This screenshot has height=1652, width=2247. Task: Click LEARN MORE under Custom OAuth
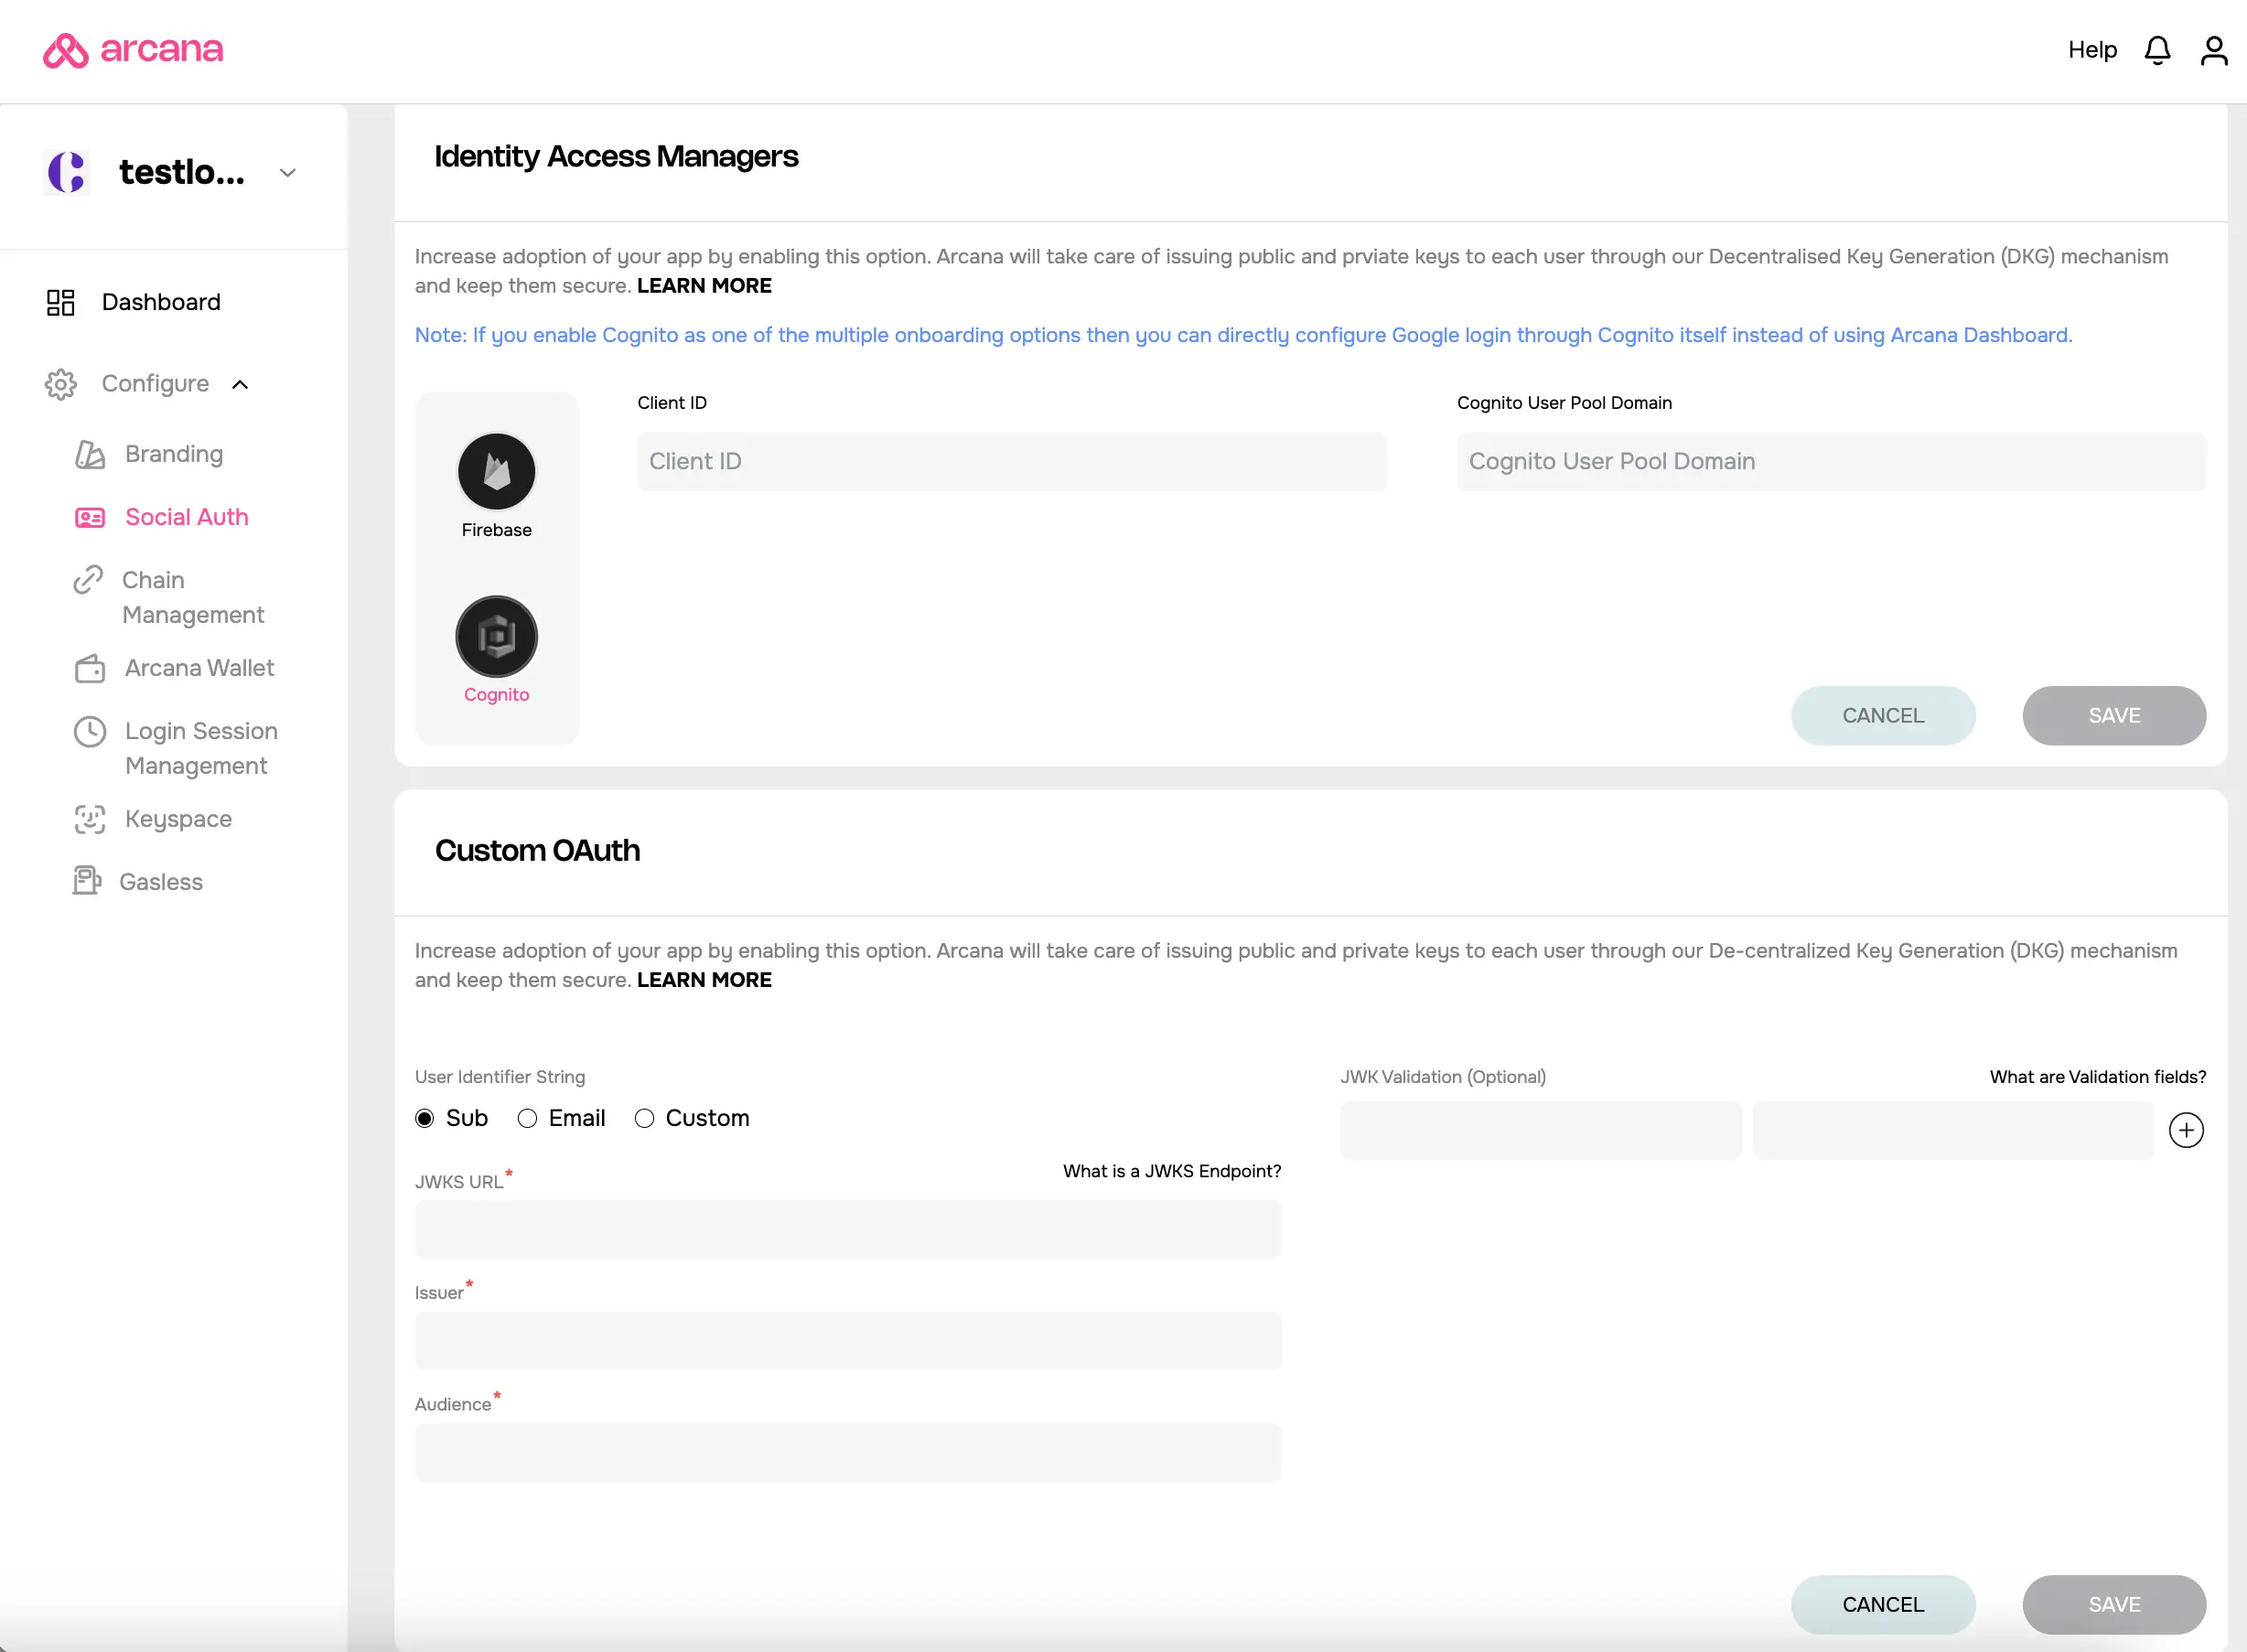[x=704, y=980]
